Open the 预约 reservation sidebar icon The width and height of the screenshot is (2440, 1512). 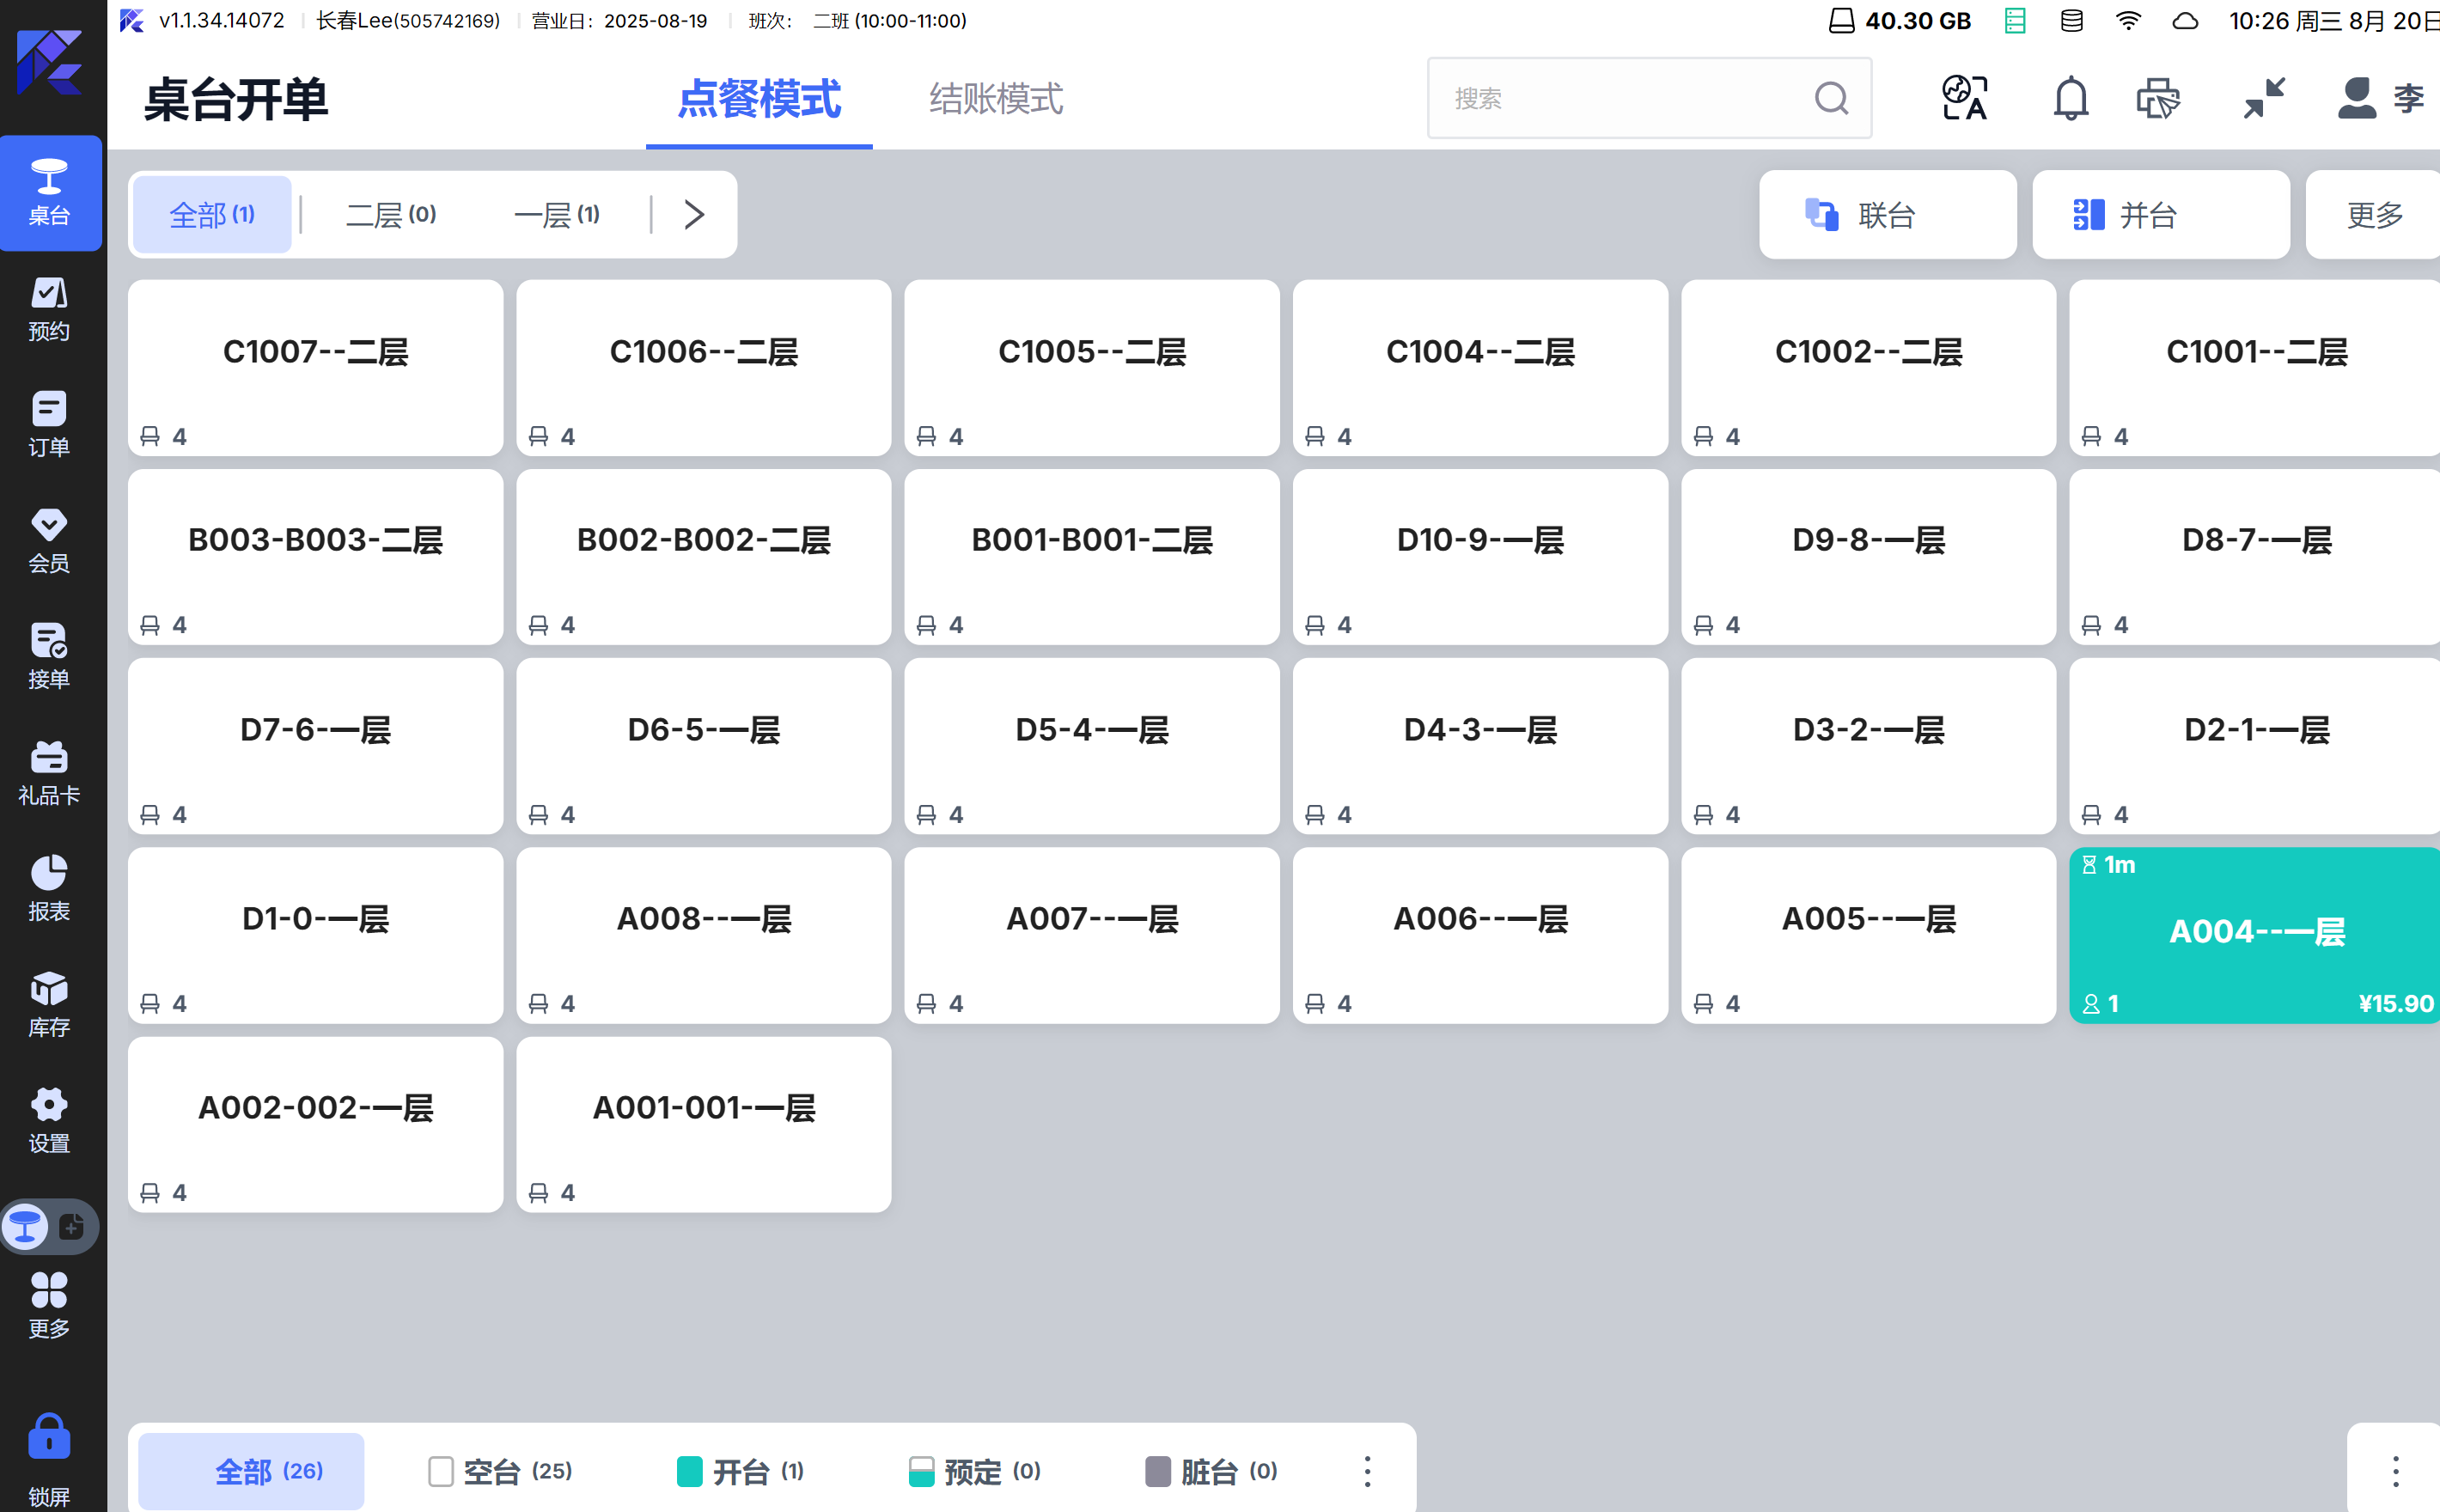48,308
